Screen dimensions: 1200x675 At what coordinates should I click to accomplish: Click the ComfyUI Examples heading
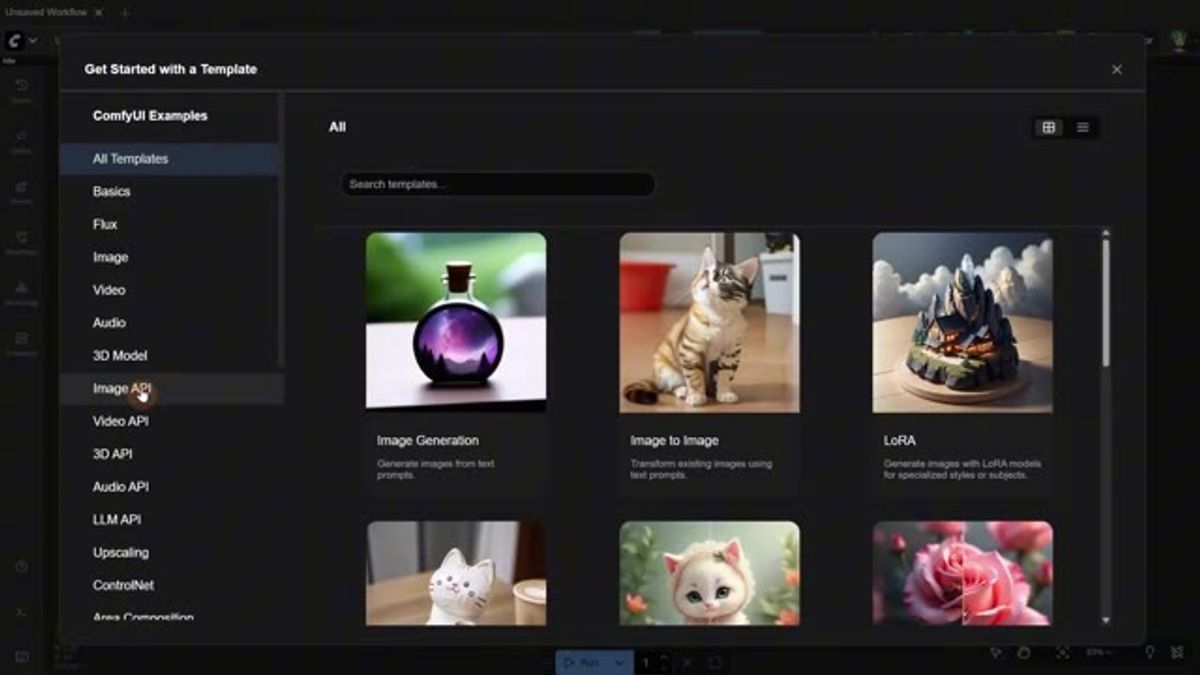(150, 116)
